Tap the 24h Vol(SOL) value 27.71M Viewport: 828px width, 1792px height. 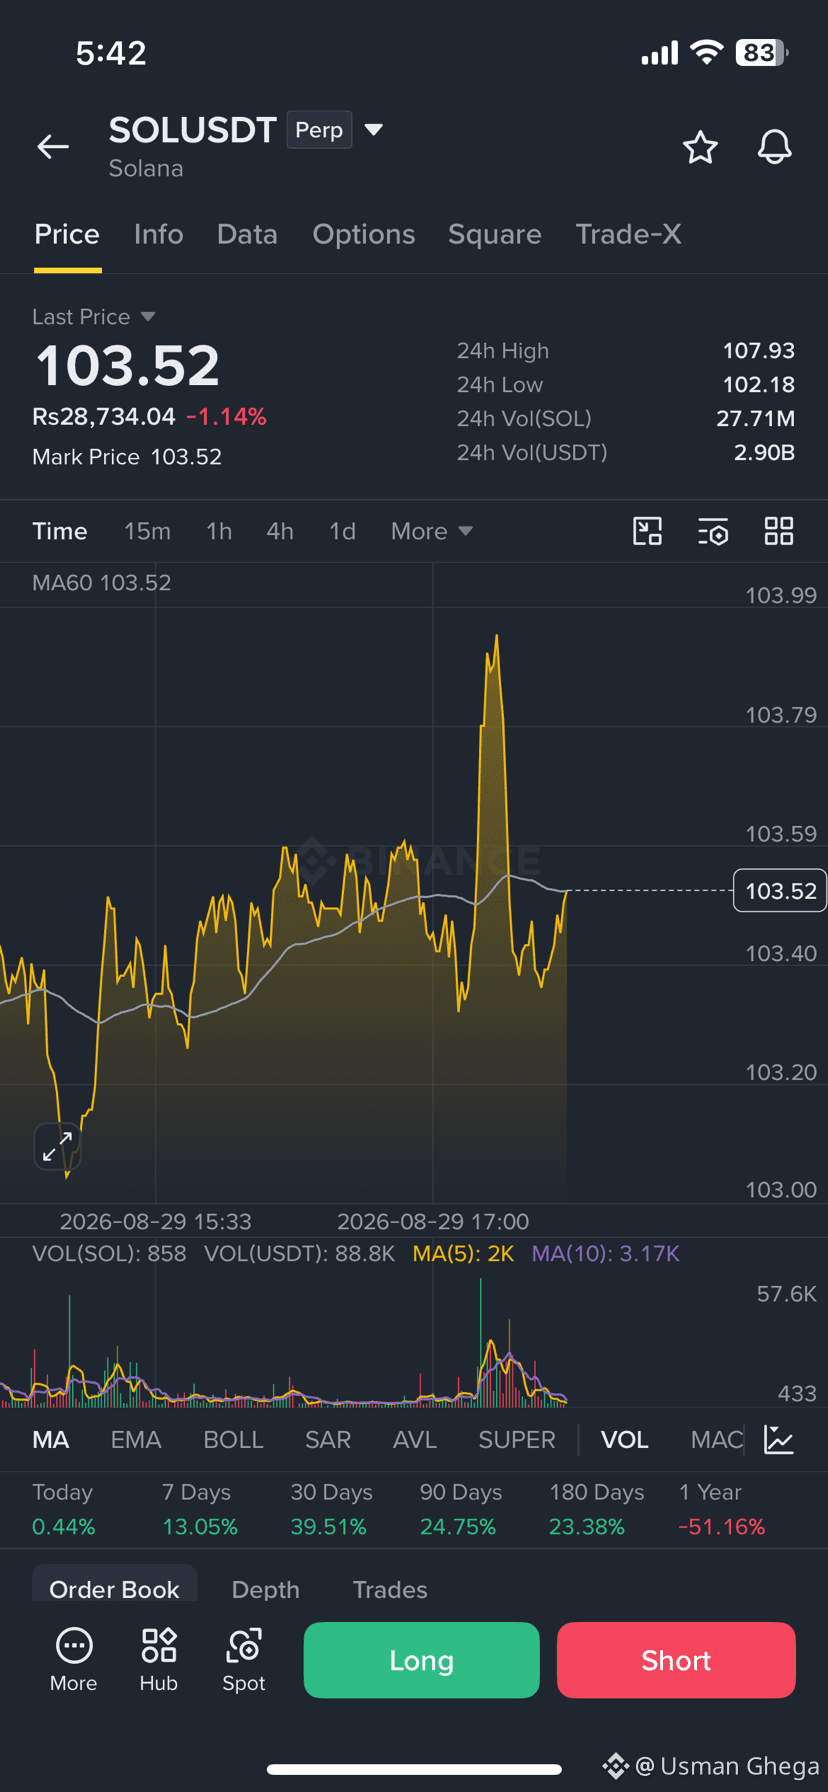[756, 419]
